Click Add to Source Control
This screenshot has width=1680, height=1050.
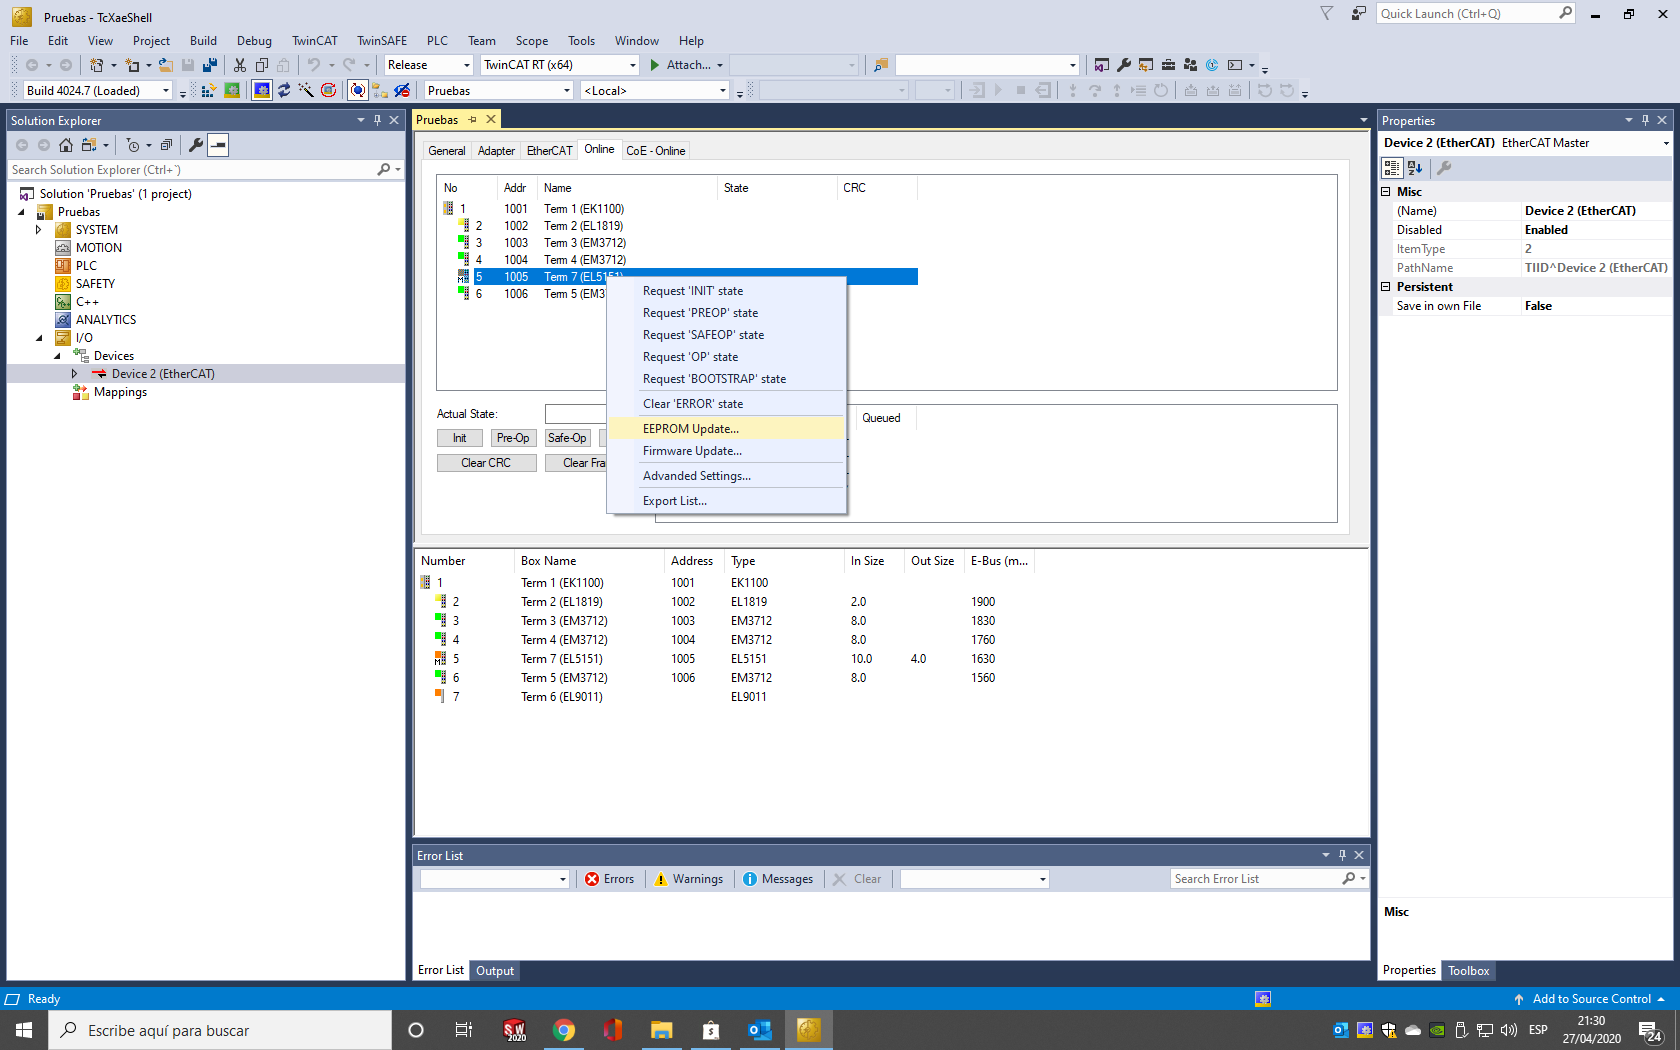click(x=1590, y=999)
